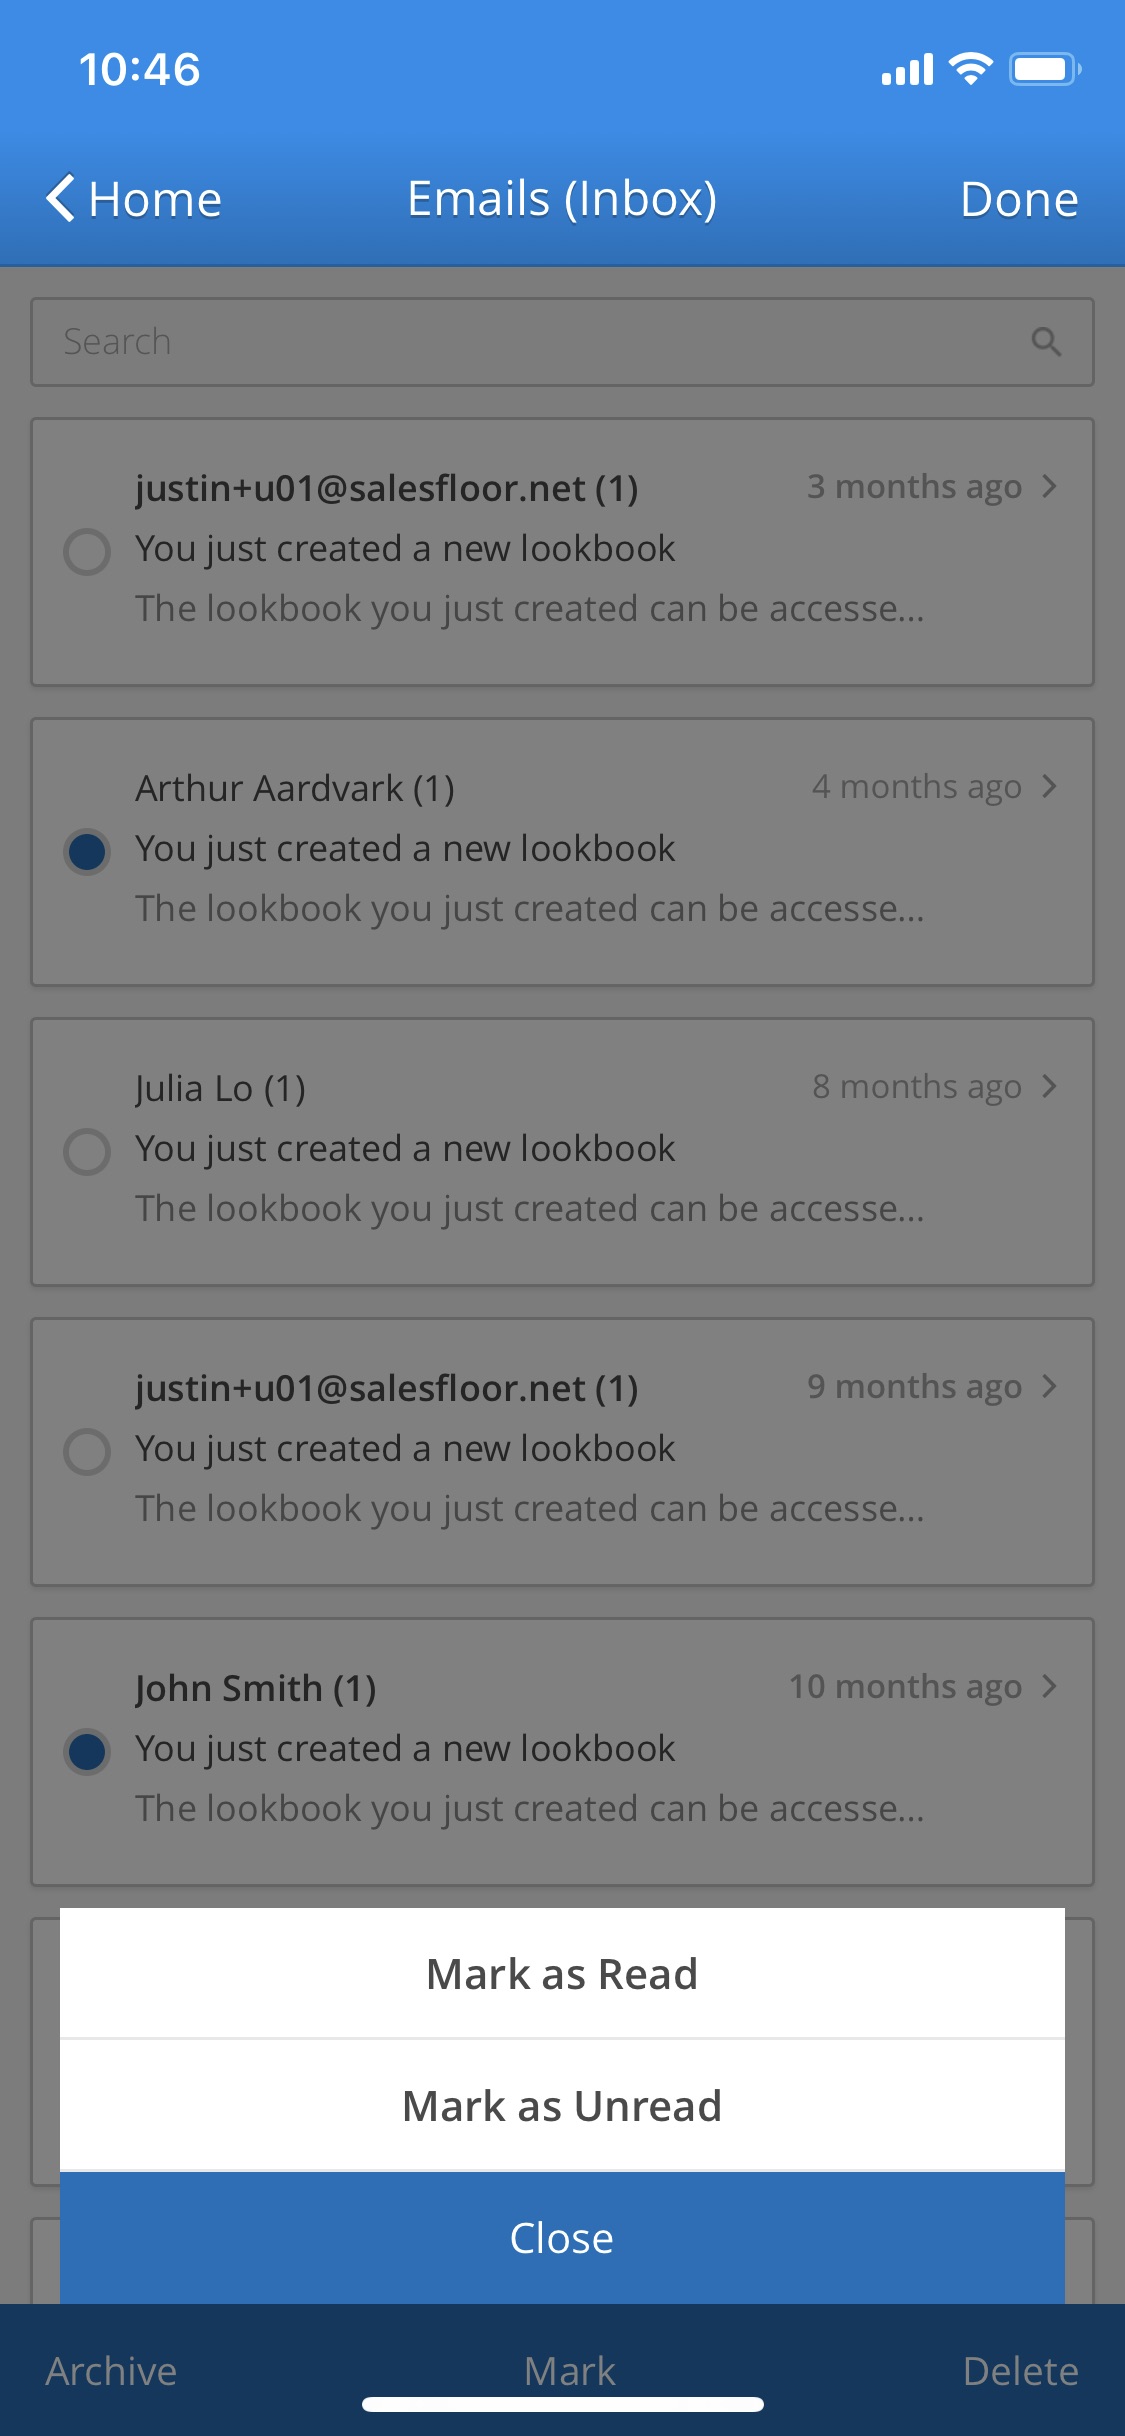Focus the Search input field

coord(530,342)
